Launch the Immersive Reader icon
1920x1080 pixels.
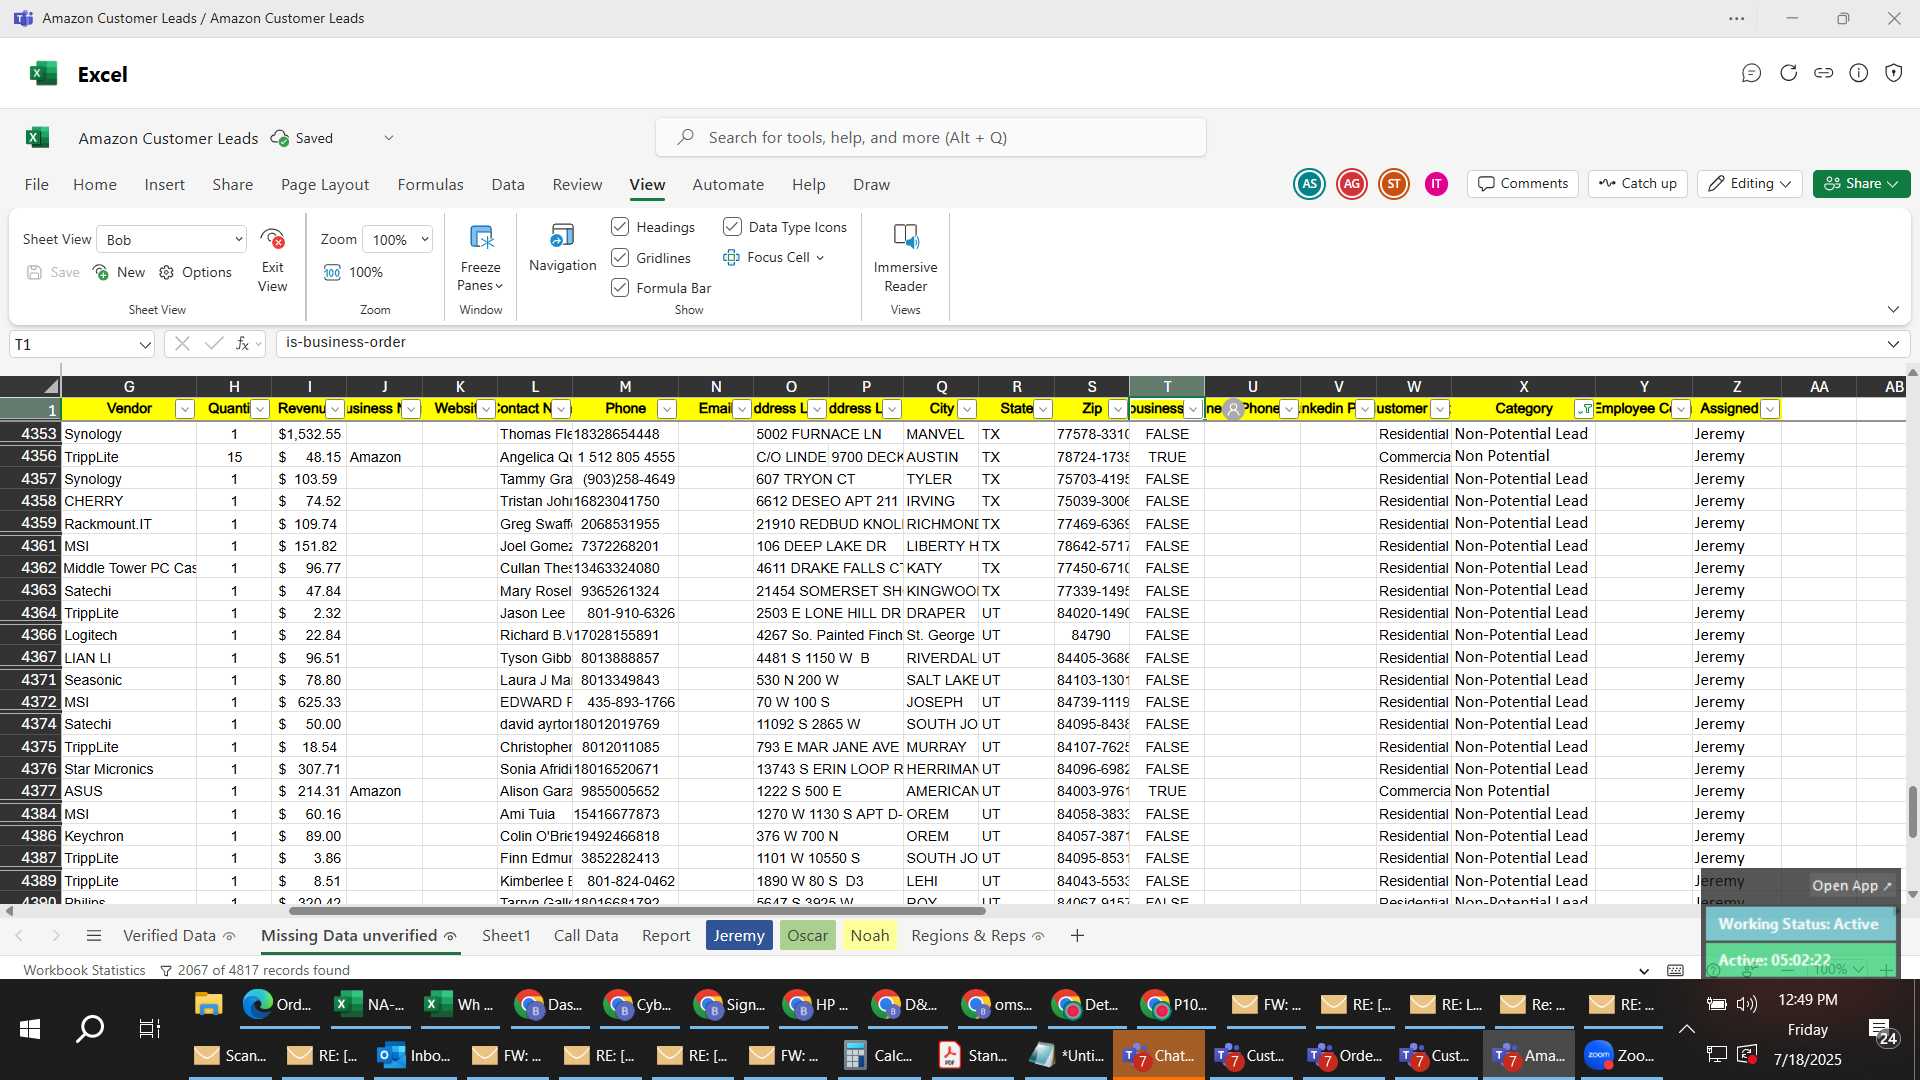pos(905,237)
